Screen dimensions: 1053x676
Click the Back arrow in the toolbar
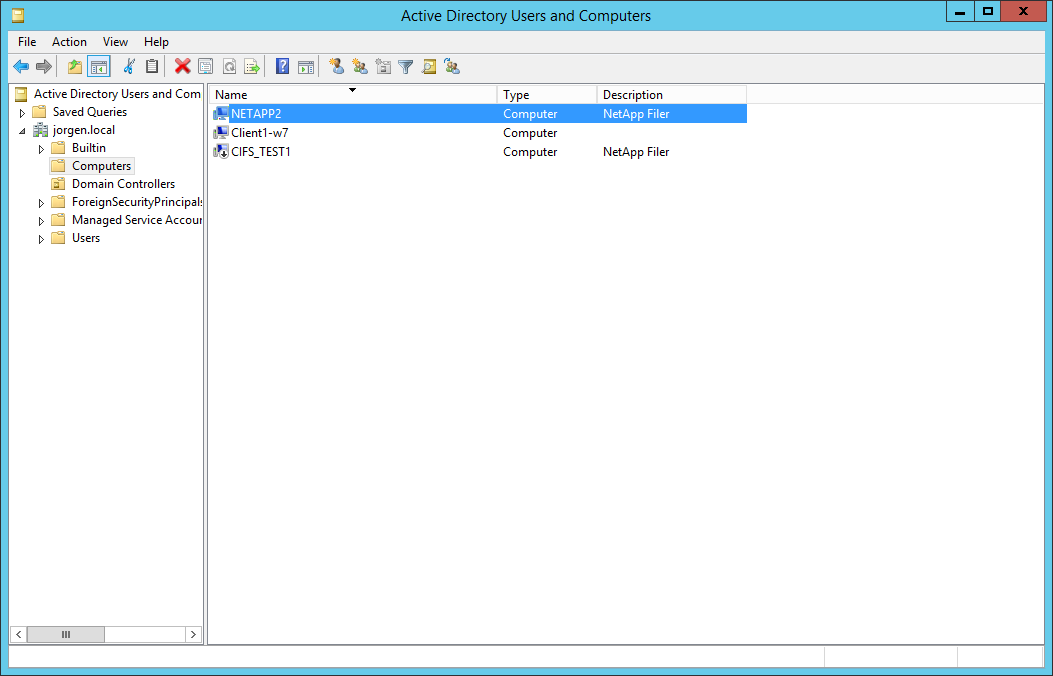(x=21, y=67)
